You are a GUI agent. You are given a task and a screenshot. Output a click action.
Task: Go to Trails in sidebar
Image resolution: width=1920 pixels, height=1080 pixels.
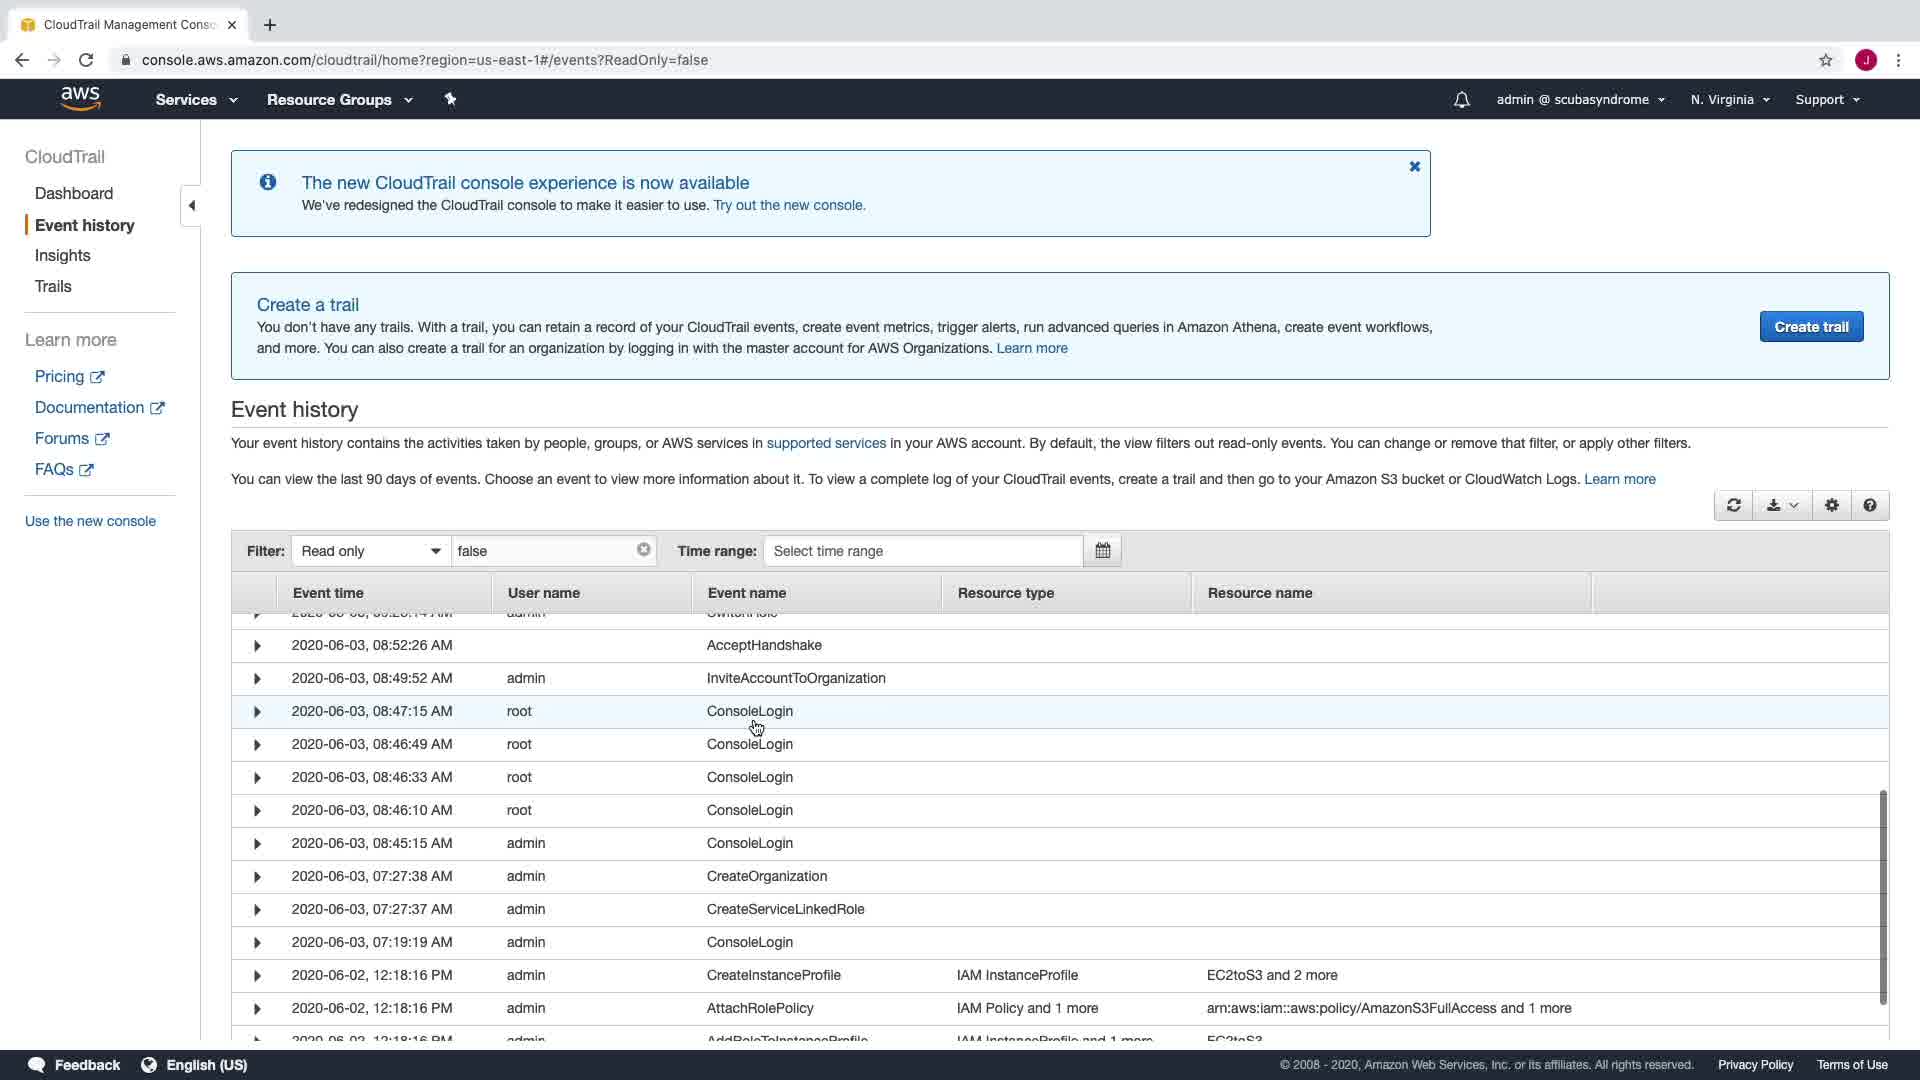[53, 287]
